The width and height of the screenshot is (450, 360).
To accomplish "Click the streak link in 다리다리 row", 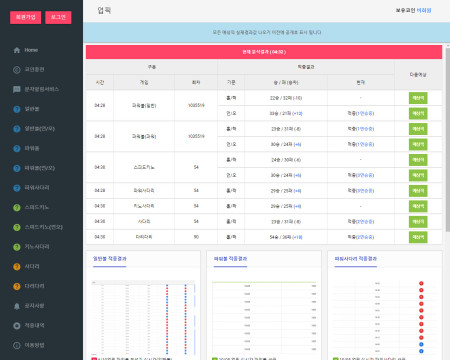I will 365,237.
